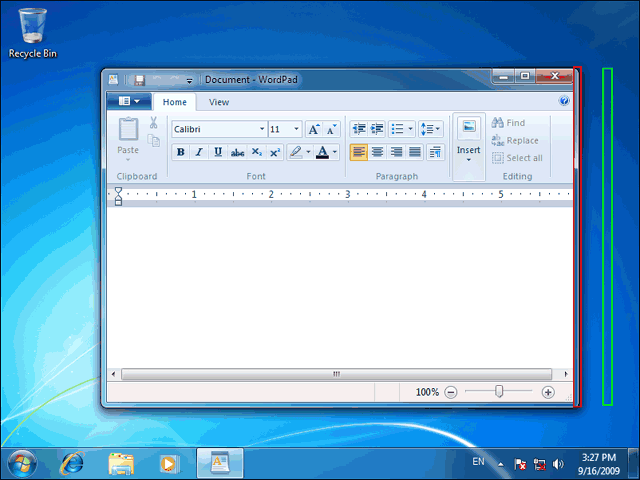
Task: Toggle Subscript formatting
Action: coord(256,152)
